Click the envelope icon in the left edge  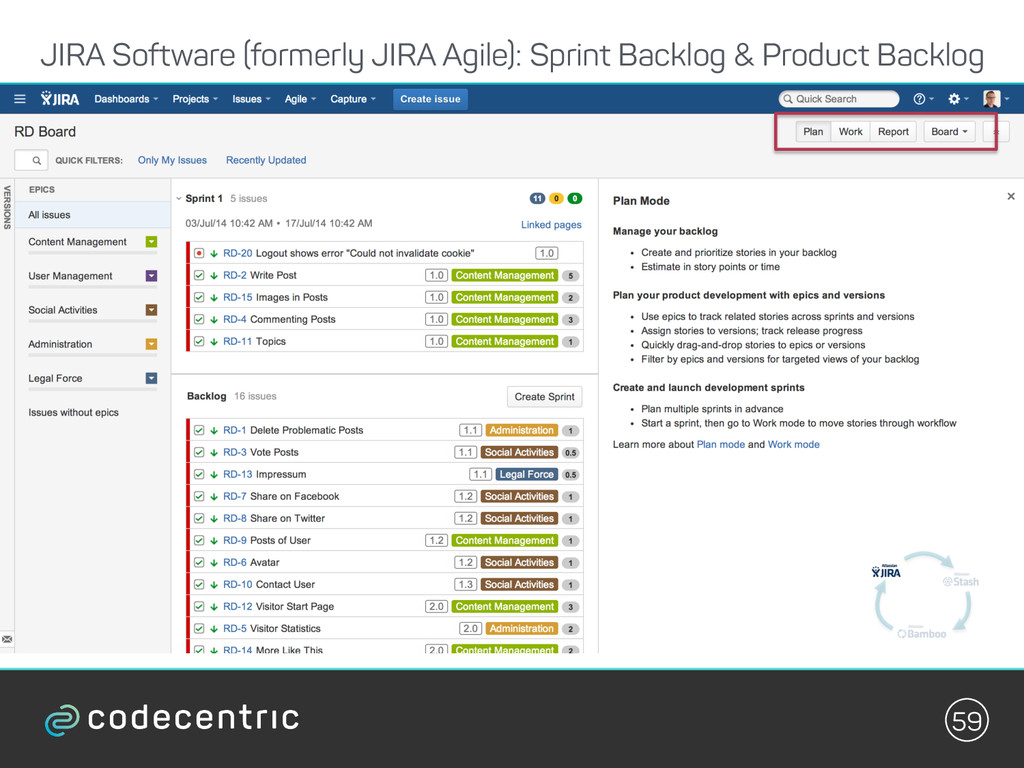[7, 639]
